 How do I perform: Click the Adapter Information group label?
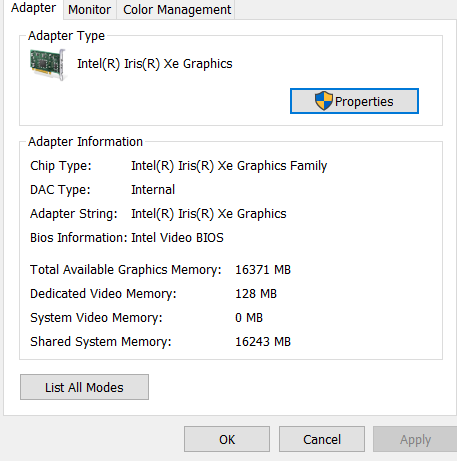(85, 142)
